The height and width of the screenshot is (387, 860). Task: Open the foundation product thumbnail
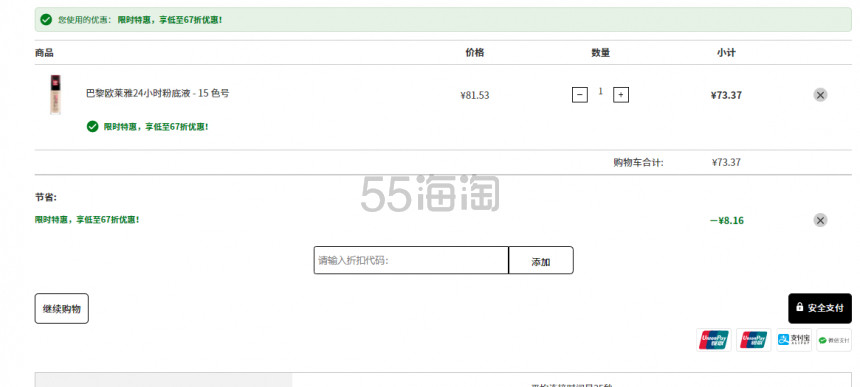point(55,94)
